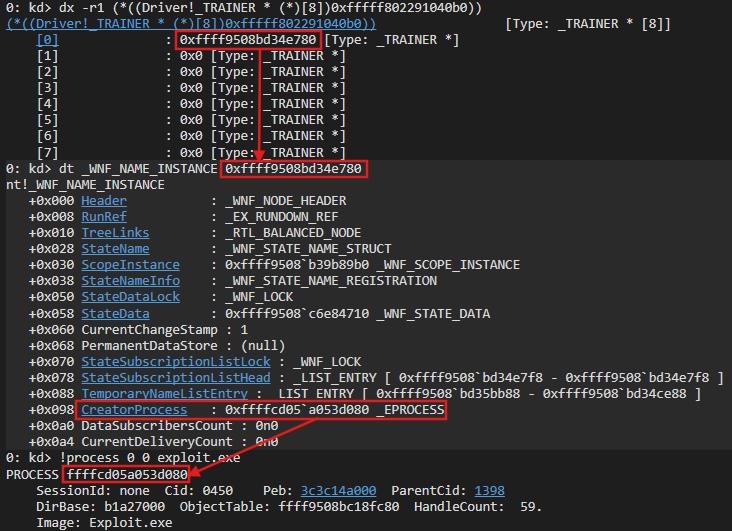Image resolution: width=732 pixels, height=531 pixels.
Task: Open the [0] array element link
Action: click(x=48, y=39)
